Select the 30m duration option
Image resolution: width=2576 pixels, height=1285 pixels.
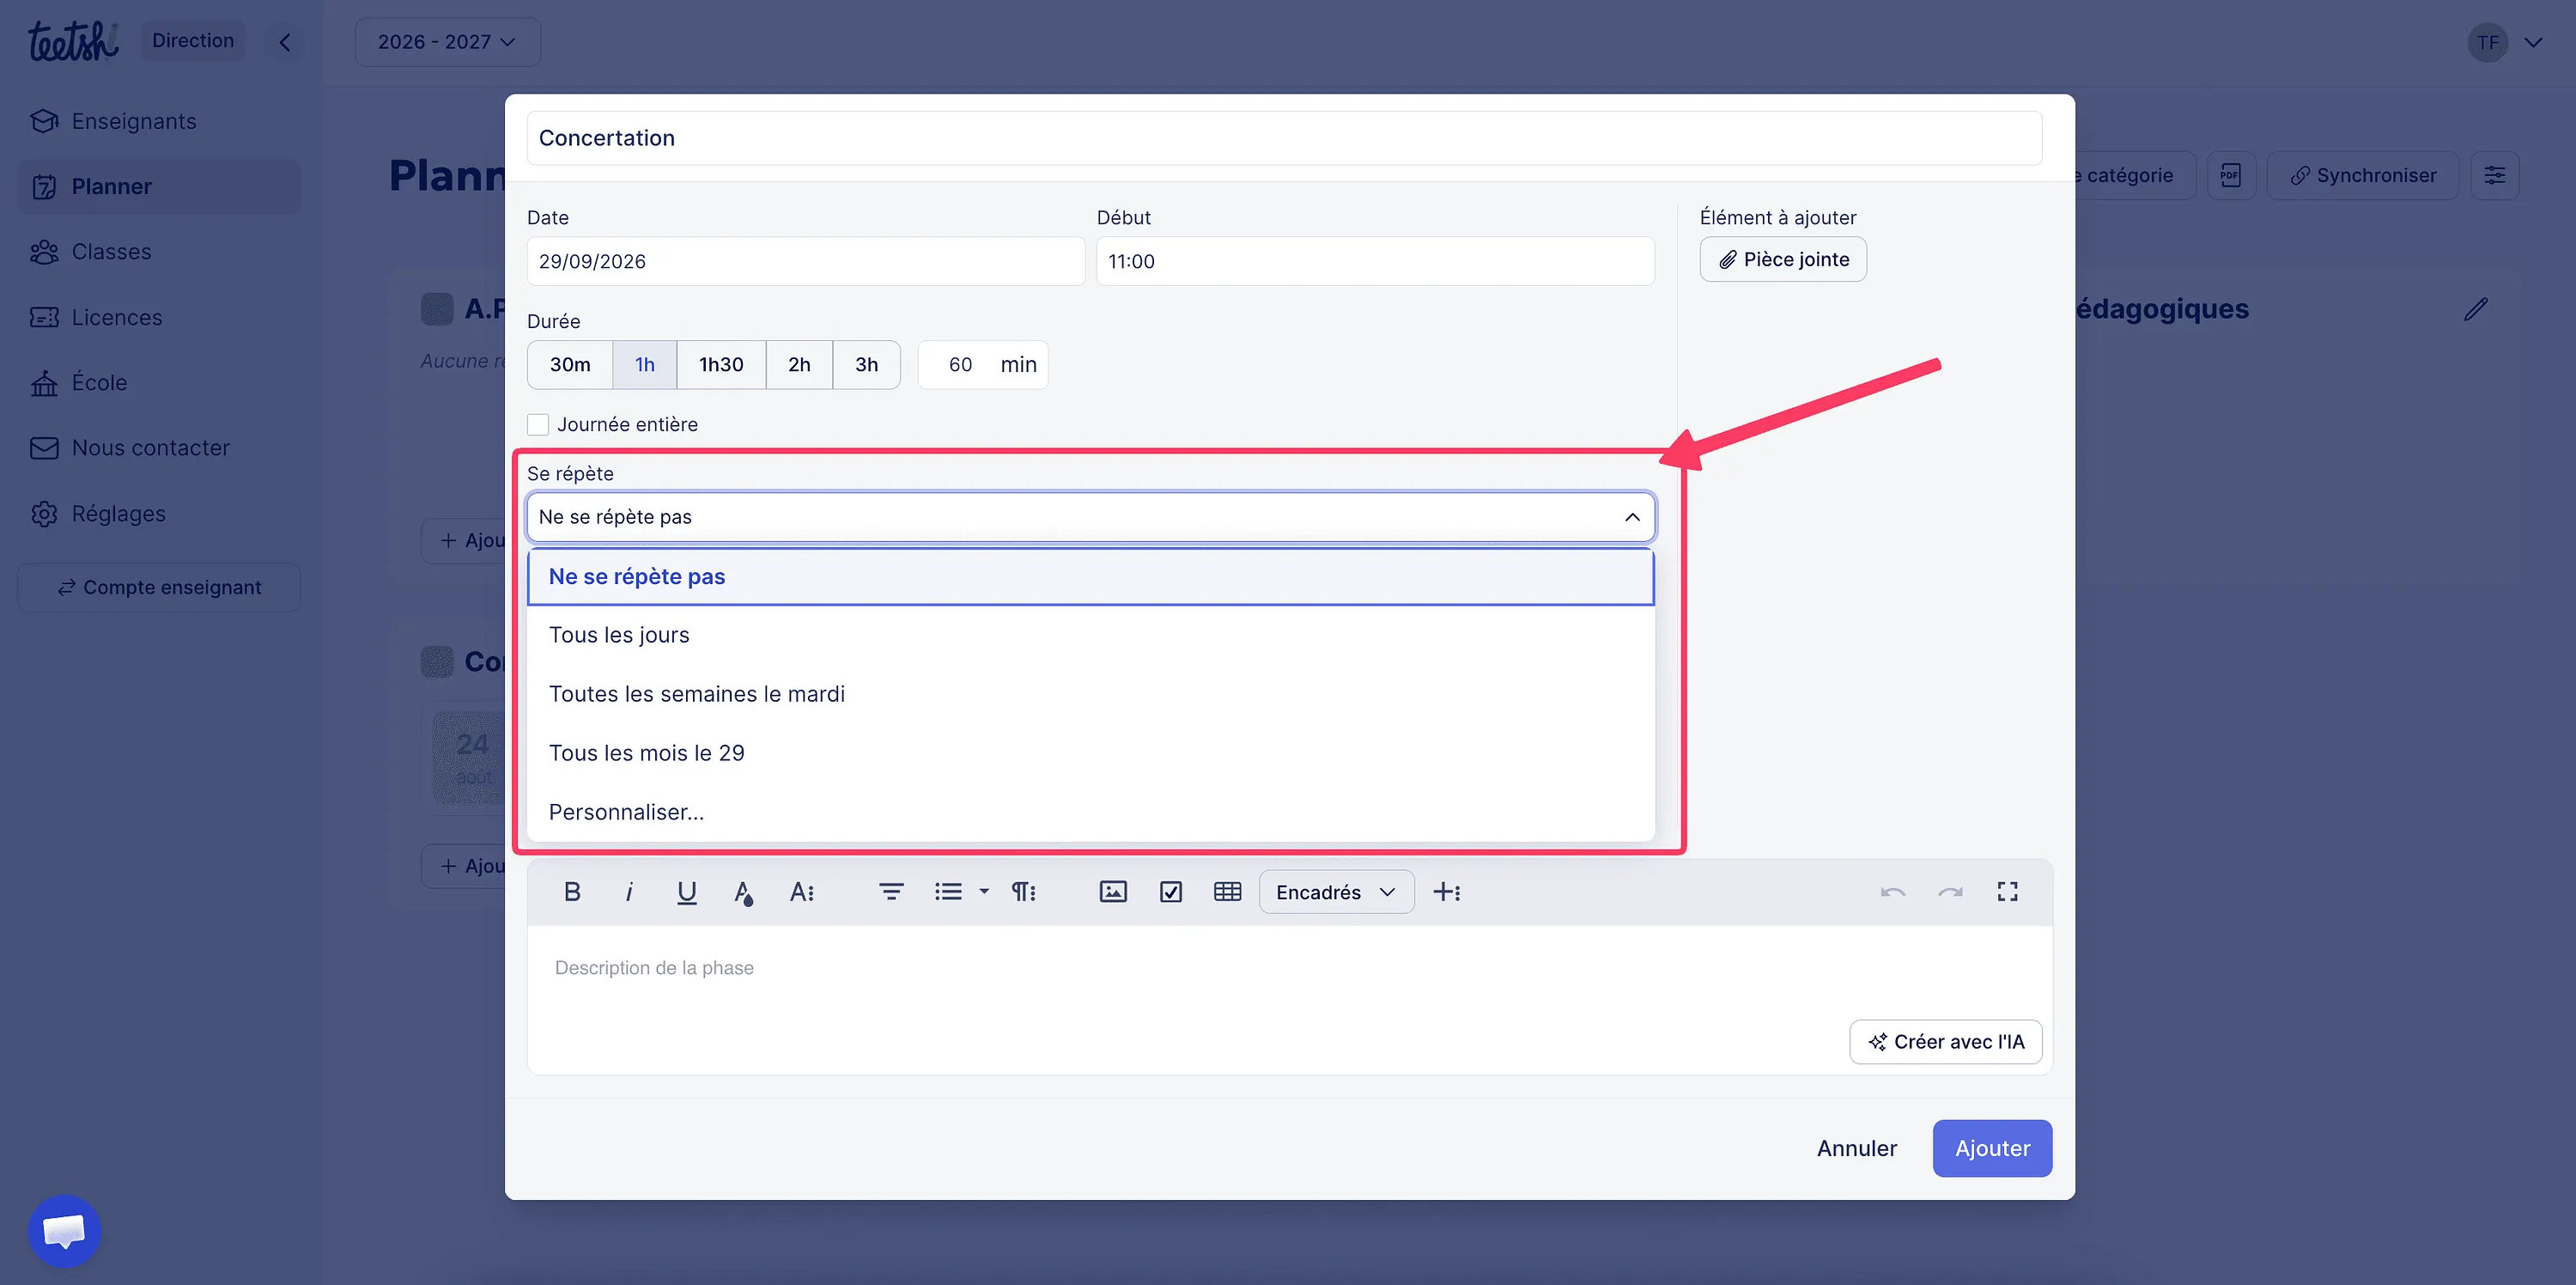[570, 365]
